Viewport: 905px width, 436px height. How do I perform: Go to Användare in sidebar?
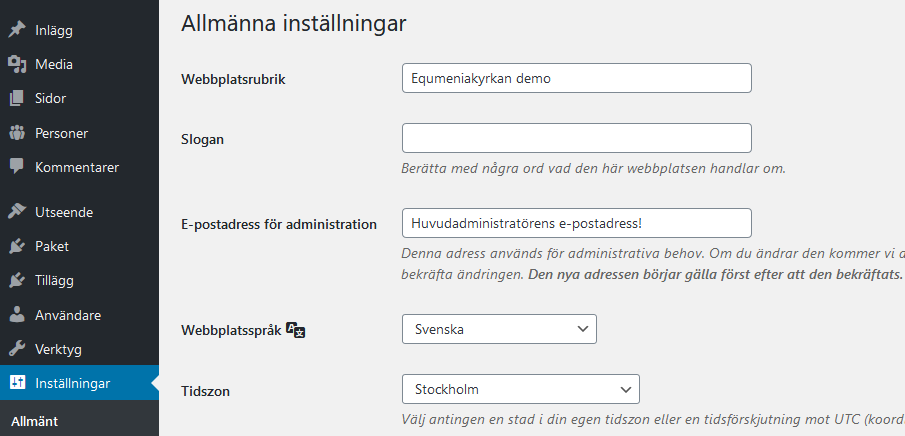click(x=79, y=315)
